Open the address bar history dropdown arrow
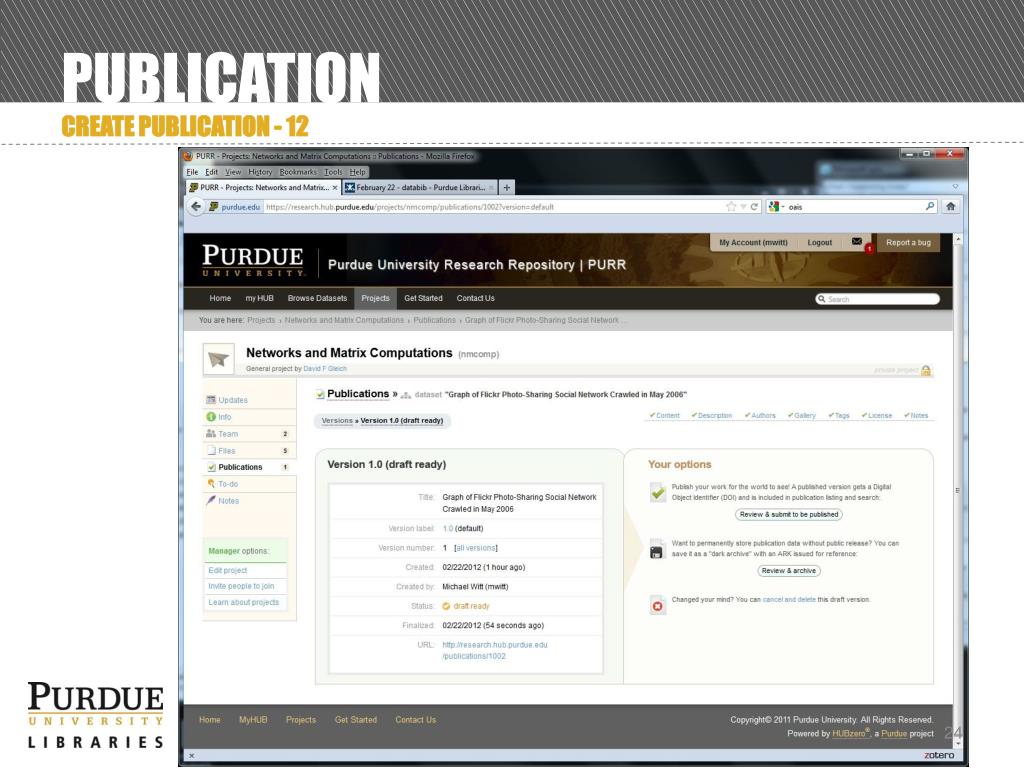Image resolution: width=1024 pixels, height=768 pixels. 743,206
